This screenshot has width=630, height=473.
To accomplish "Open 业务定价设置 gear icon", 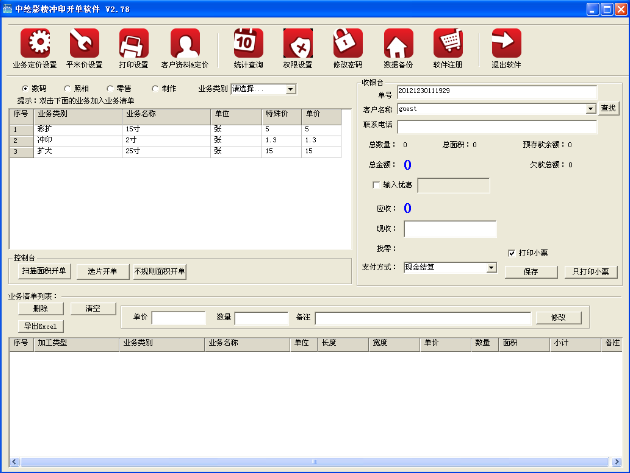I will 36,44.
